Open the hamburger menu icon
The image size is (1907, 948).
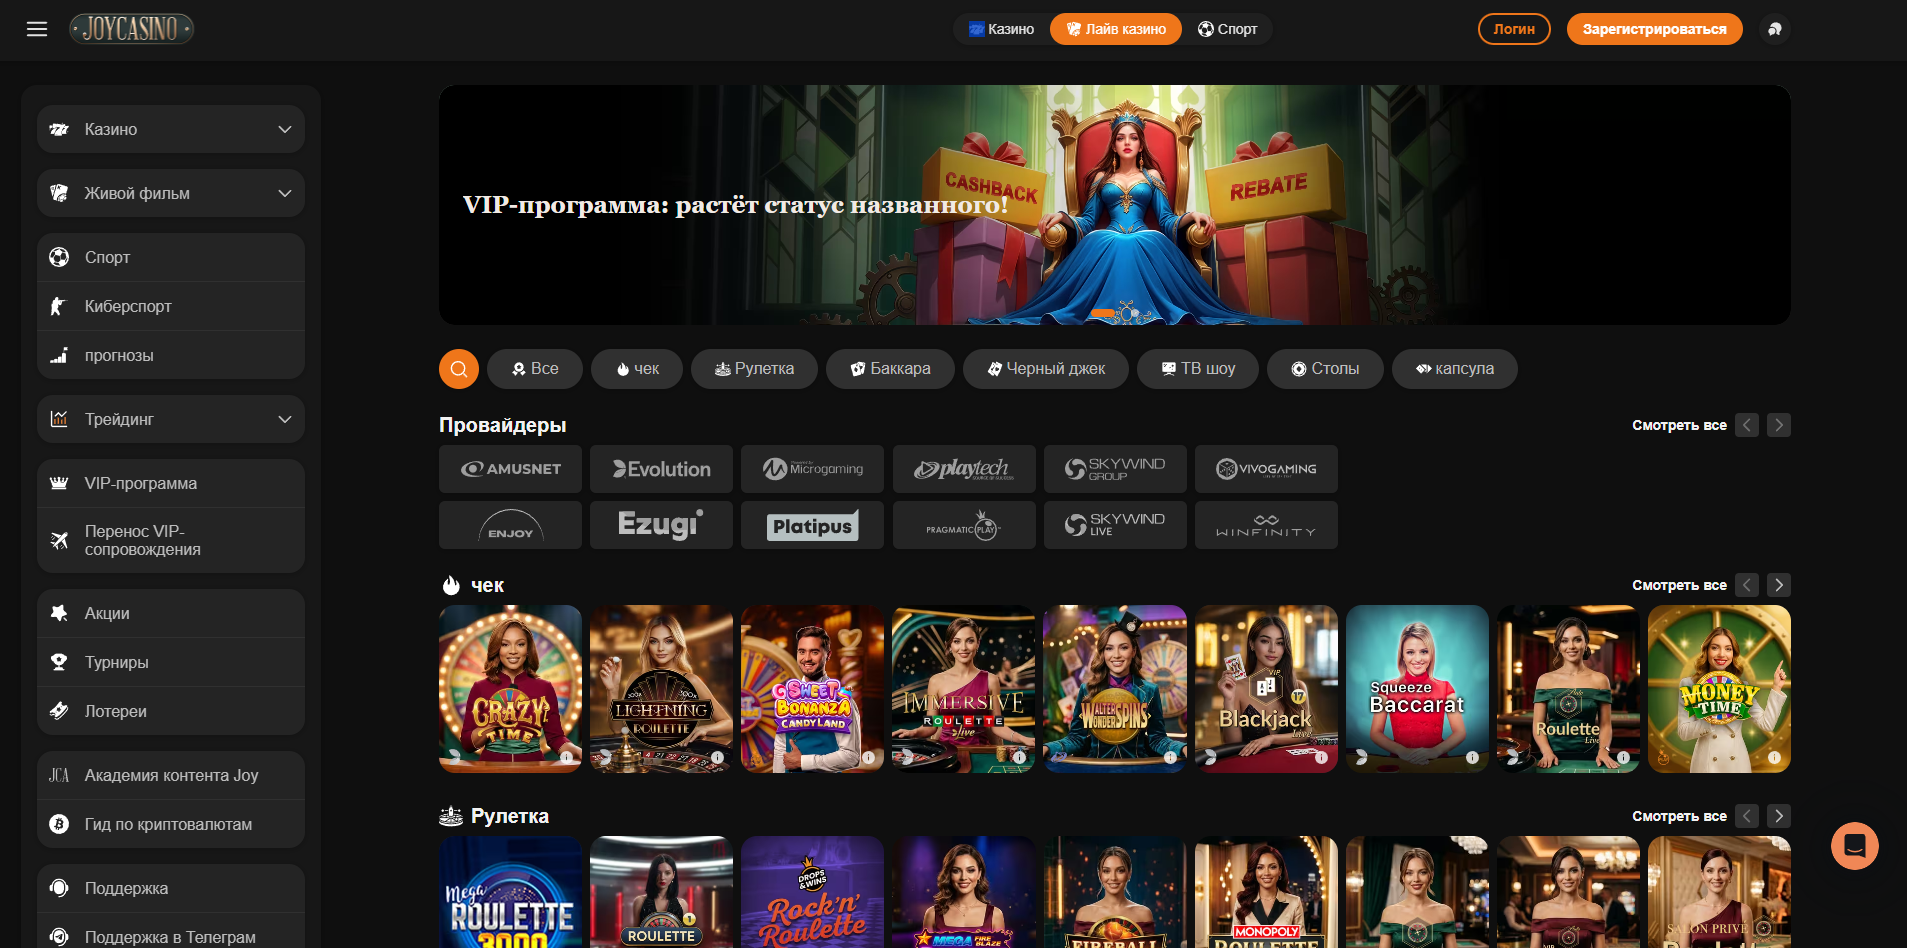37,29
